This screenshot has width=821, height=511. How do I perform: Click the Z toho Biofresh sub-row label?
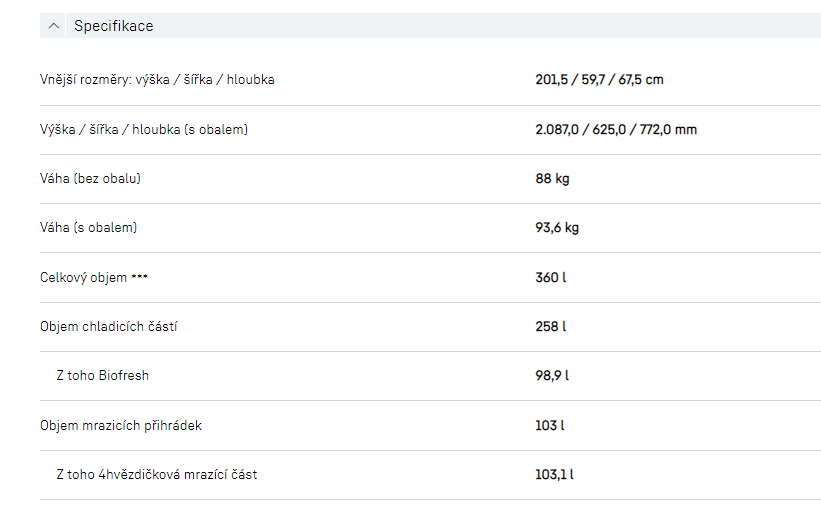103,376
